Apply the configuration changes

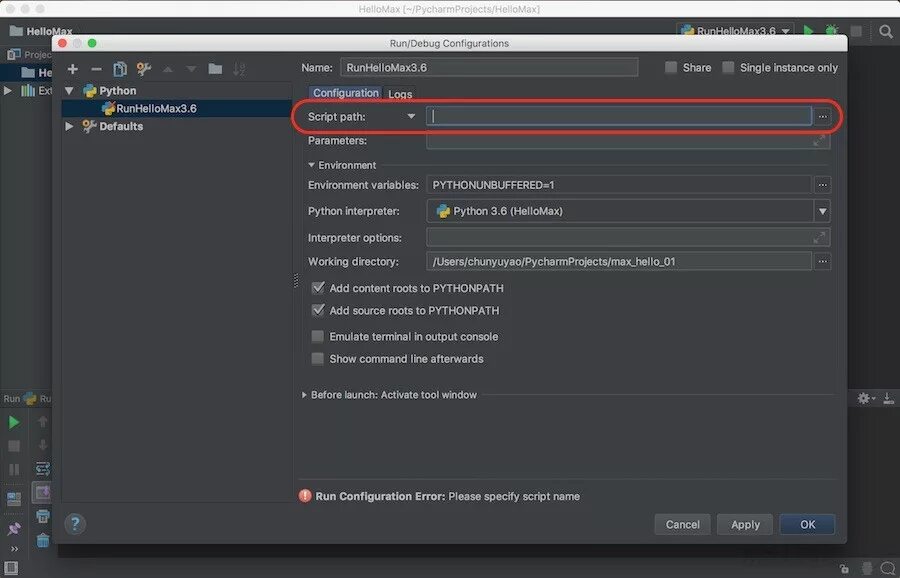pos(745,524)
